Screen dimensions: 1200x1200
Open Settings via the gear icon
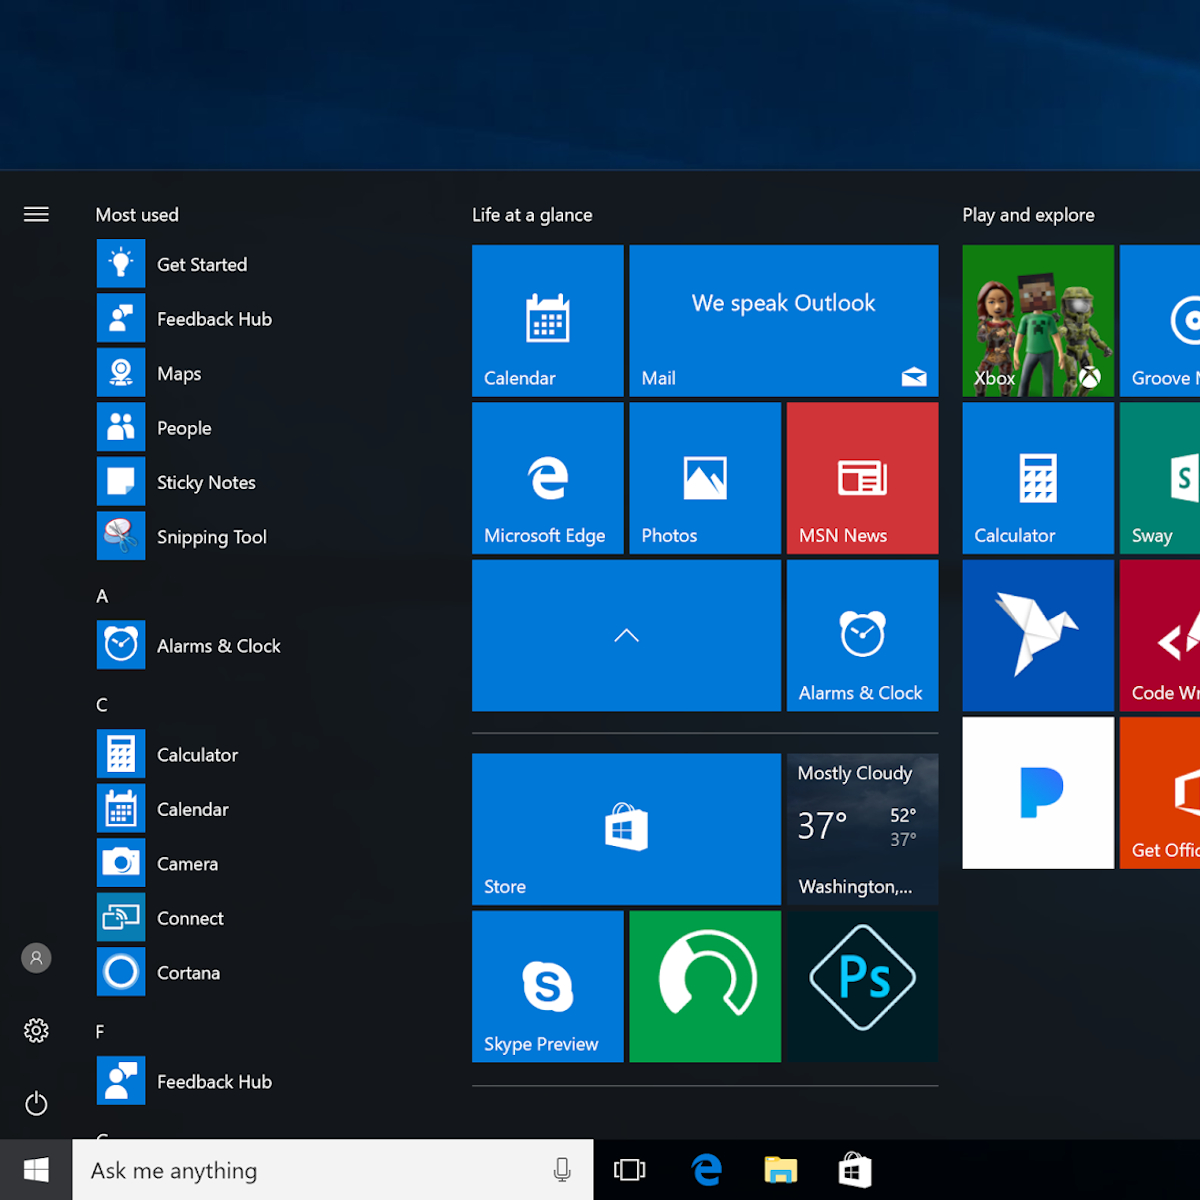pyautogui.click(x=36, y=1031)
